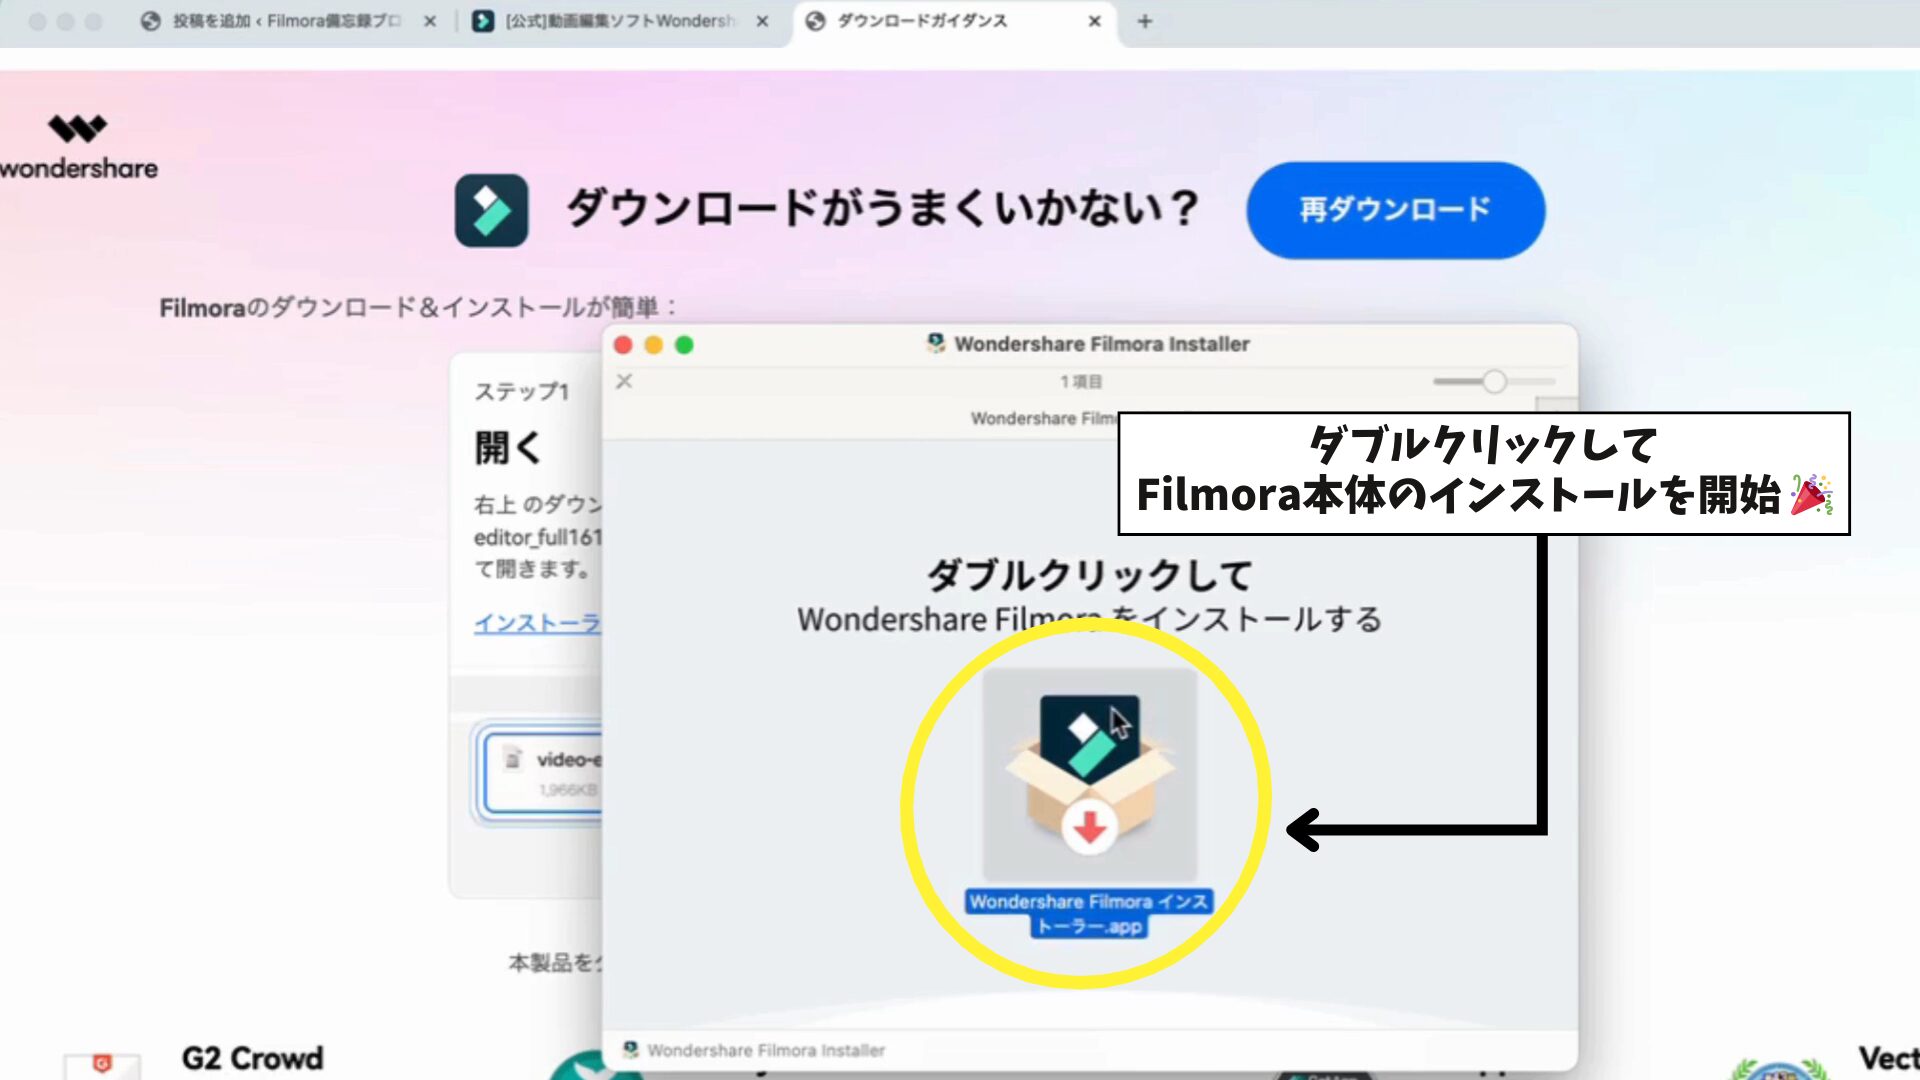The height and width of the screenshot is (1080, 1920).
Task: Click the Filmora icon in installer status bar
Action: [630, 1049]
